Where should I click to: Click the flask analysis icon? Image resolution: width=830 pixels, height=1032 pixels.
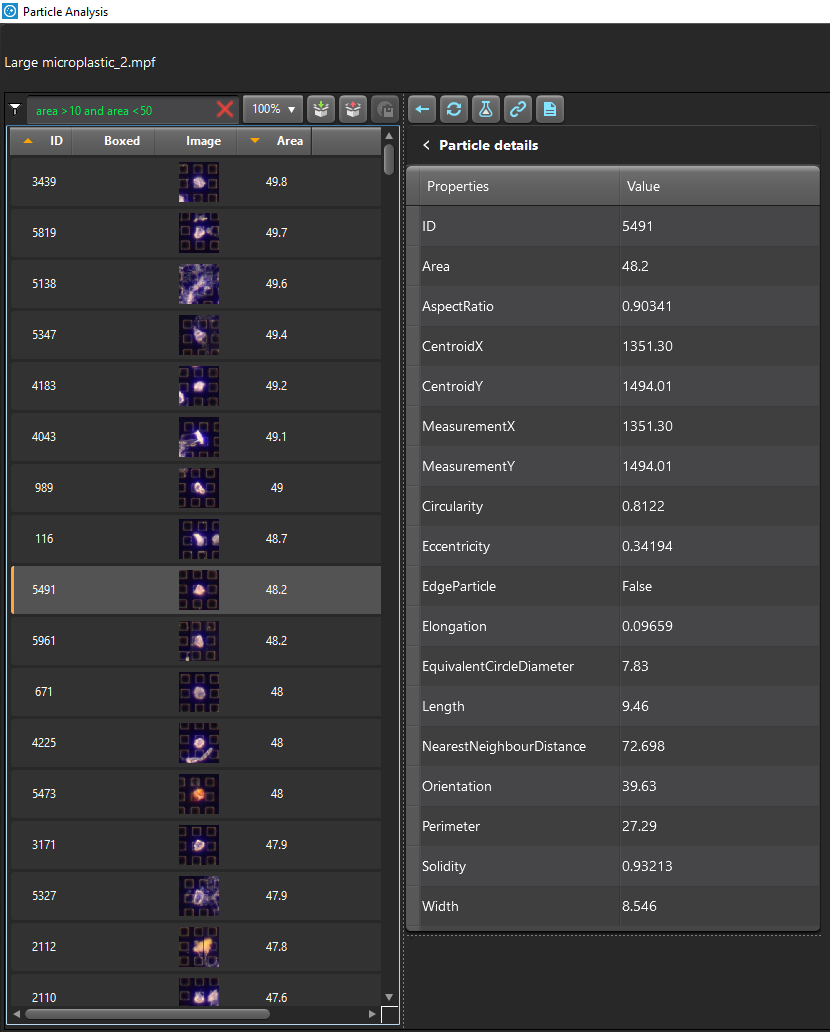tap(486, 109)
